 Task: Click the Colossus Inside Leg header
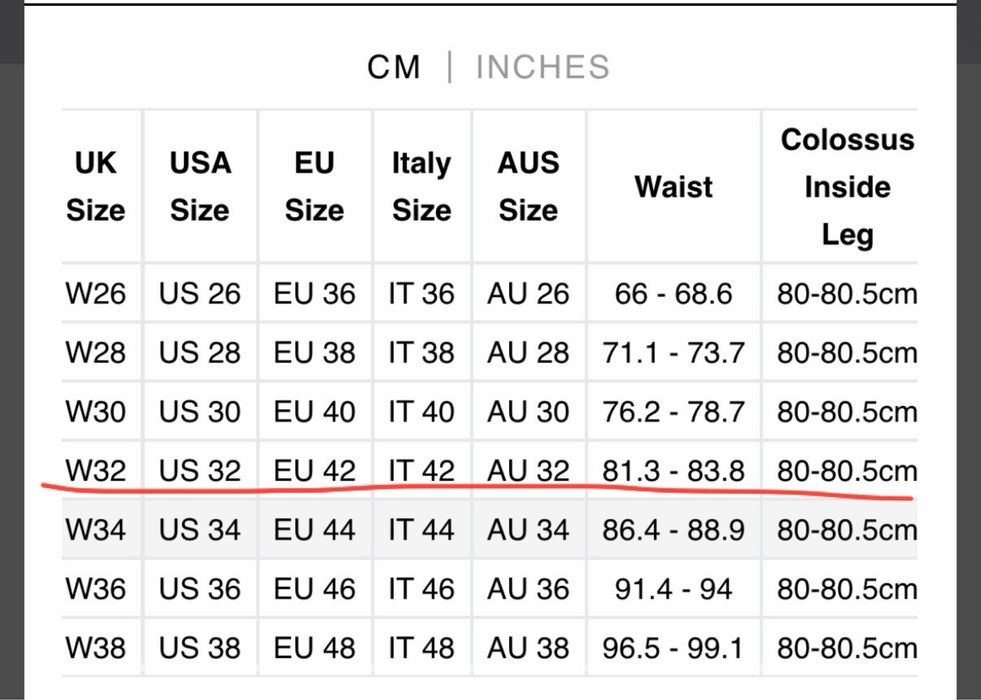pyautogui.click(x=847, y=186)
